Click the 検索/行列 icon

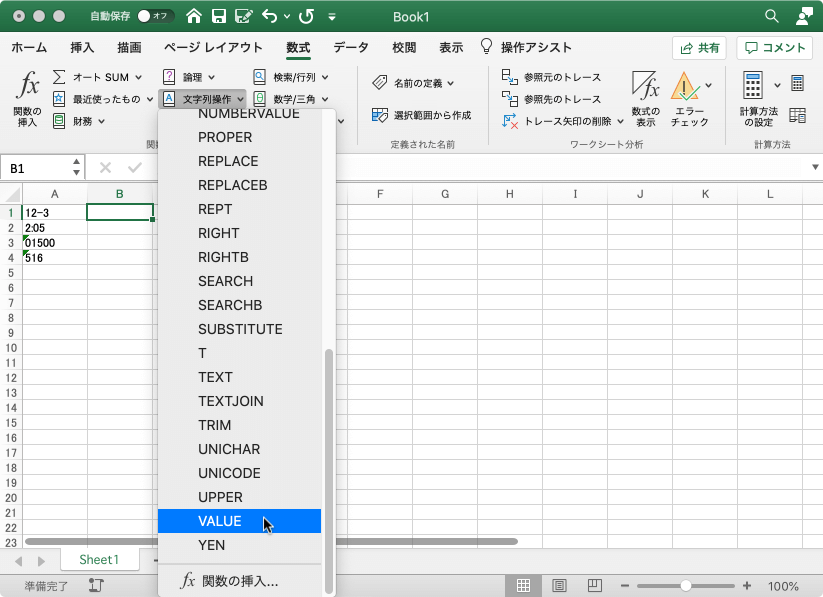(x=259, y=77)
